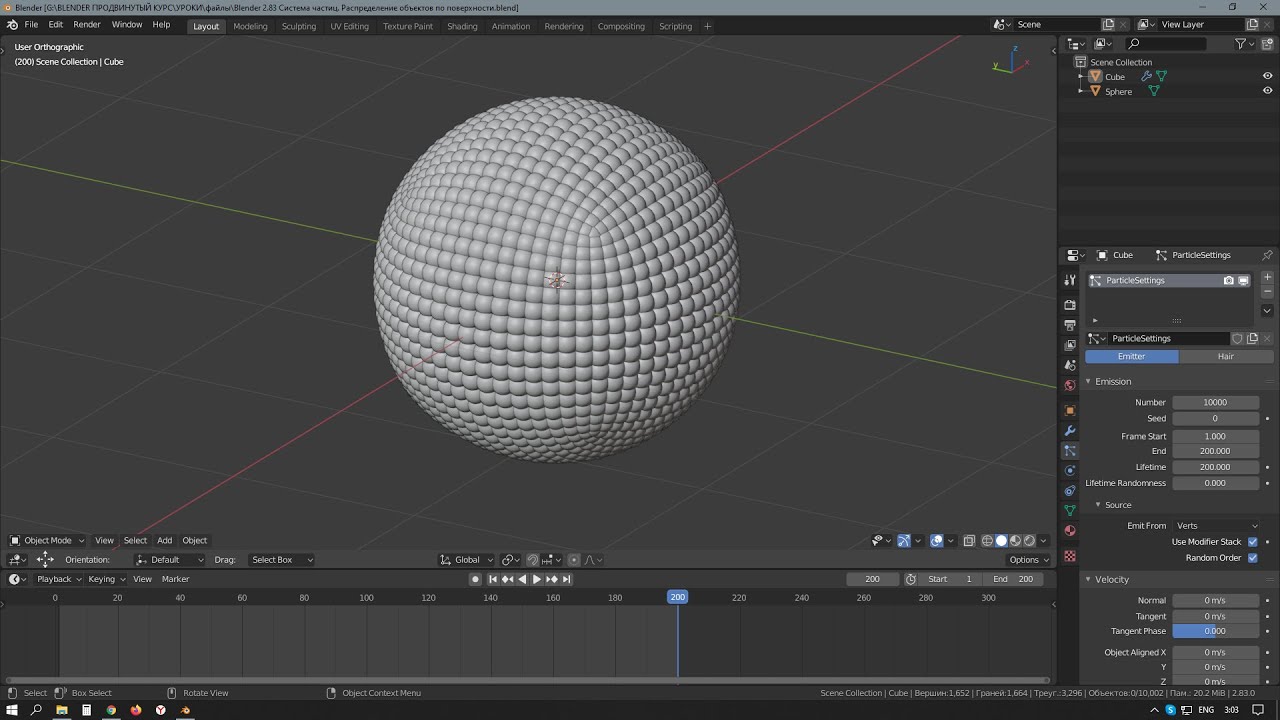The height and width of the screenshot is (720, 1280).
Task: Open the World properties tab
Action: [1070, 385]
